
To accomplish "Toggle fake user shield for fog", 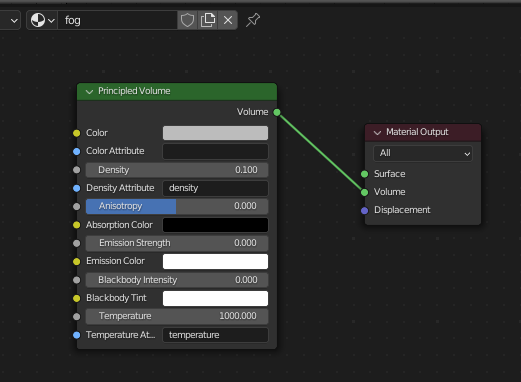I will click(x=187, y=20).
